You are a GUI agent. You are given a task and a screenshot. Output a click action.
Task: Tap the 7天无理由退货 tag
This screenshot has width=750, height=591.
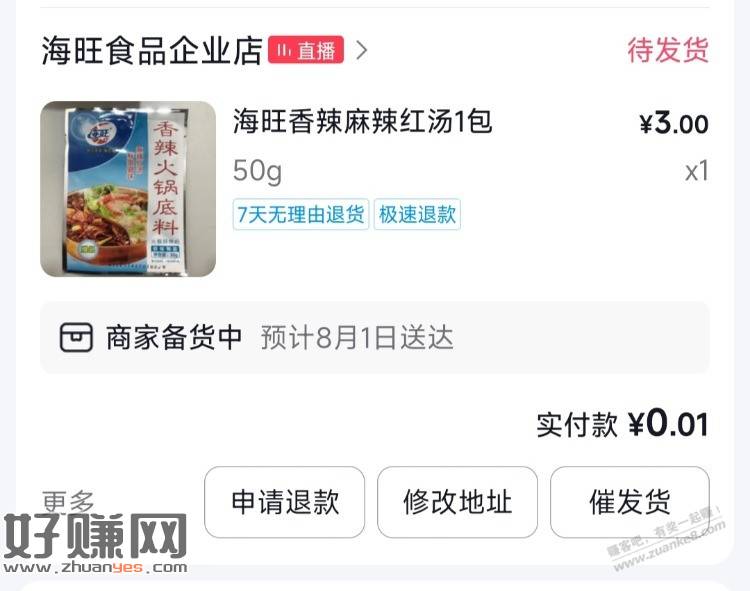[x=301, y=214]
